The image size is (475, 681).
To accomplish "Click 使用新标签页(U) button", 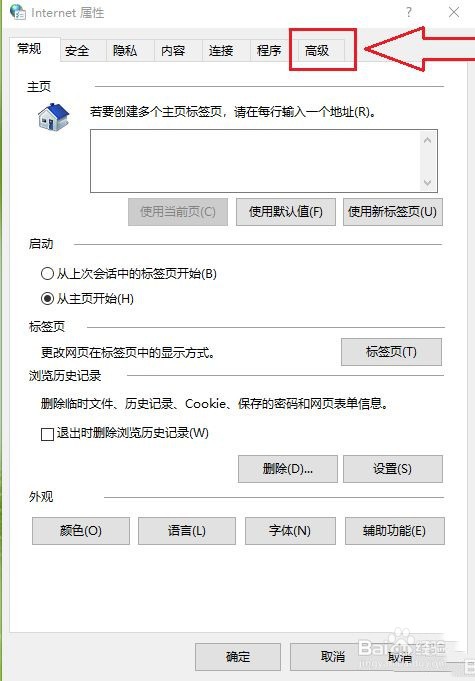I will [x=393, y=212].
